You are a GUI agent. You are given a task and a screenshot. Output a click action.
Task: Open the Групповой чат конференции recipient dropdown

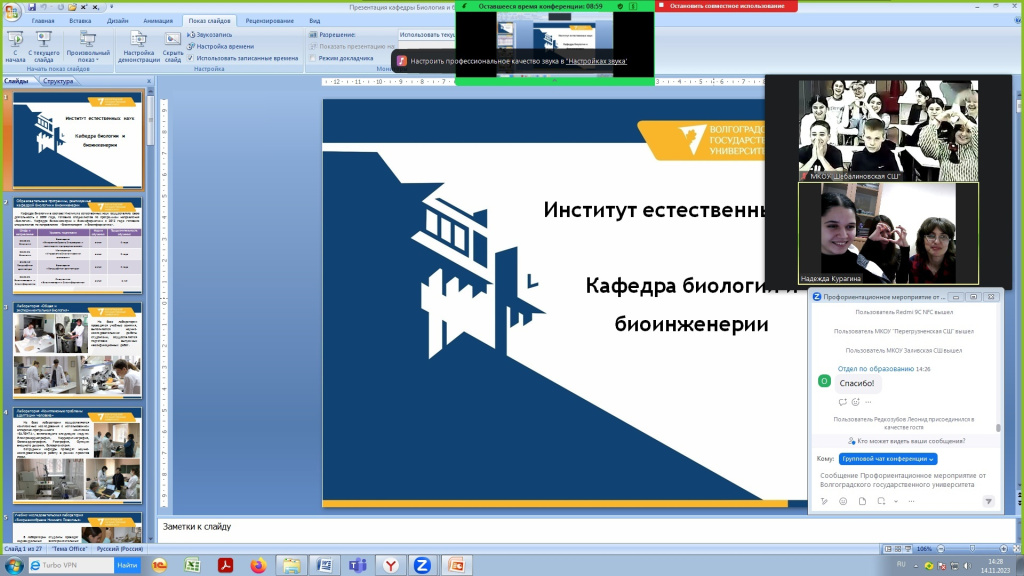[888, 459]
